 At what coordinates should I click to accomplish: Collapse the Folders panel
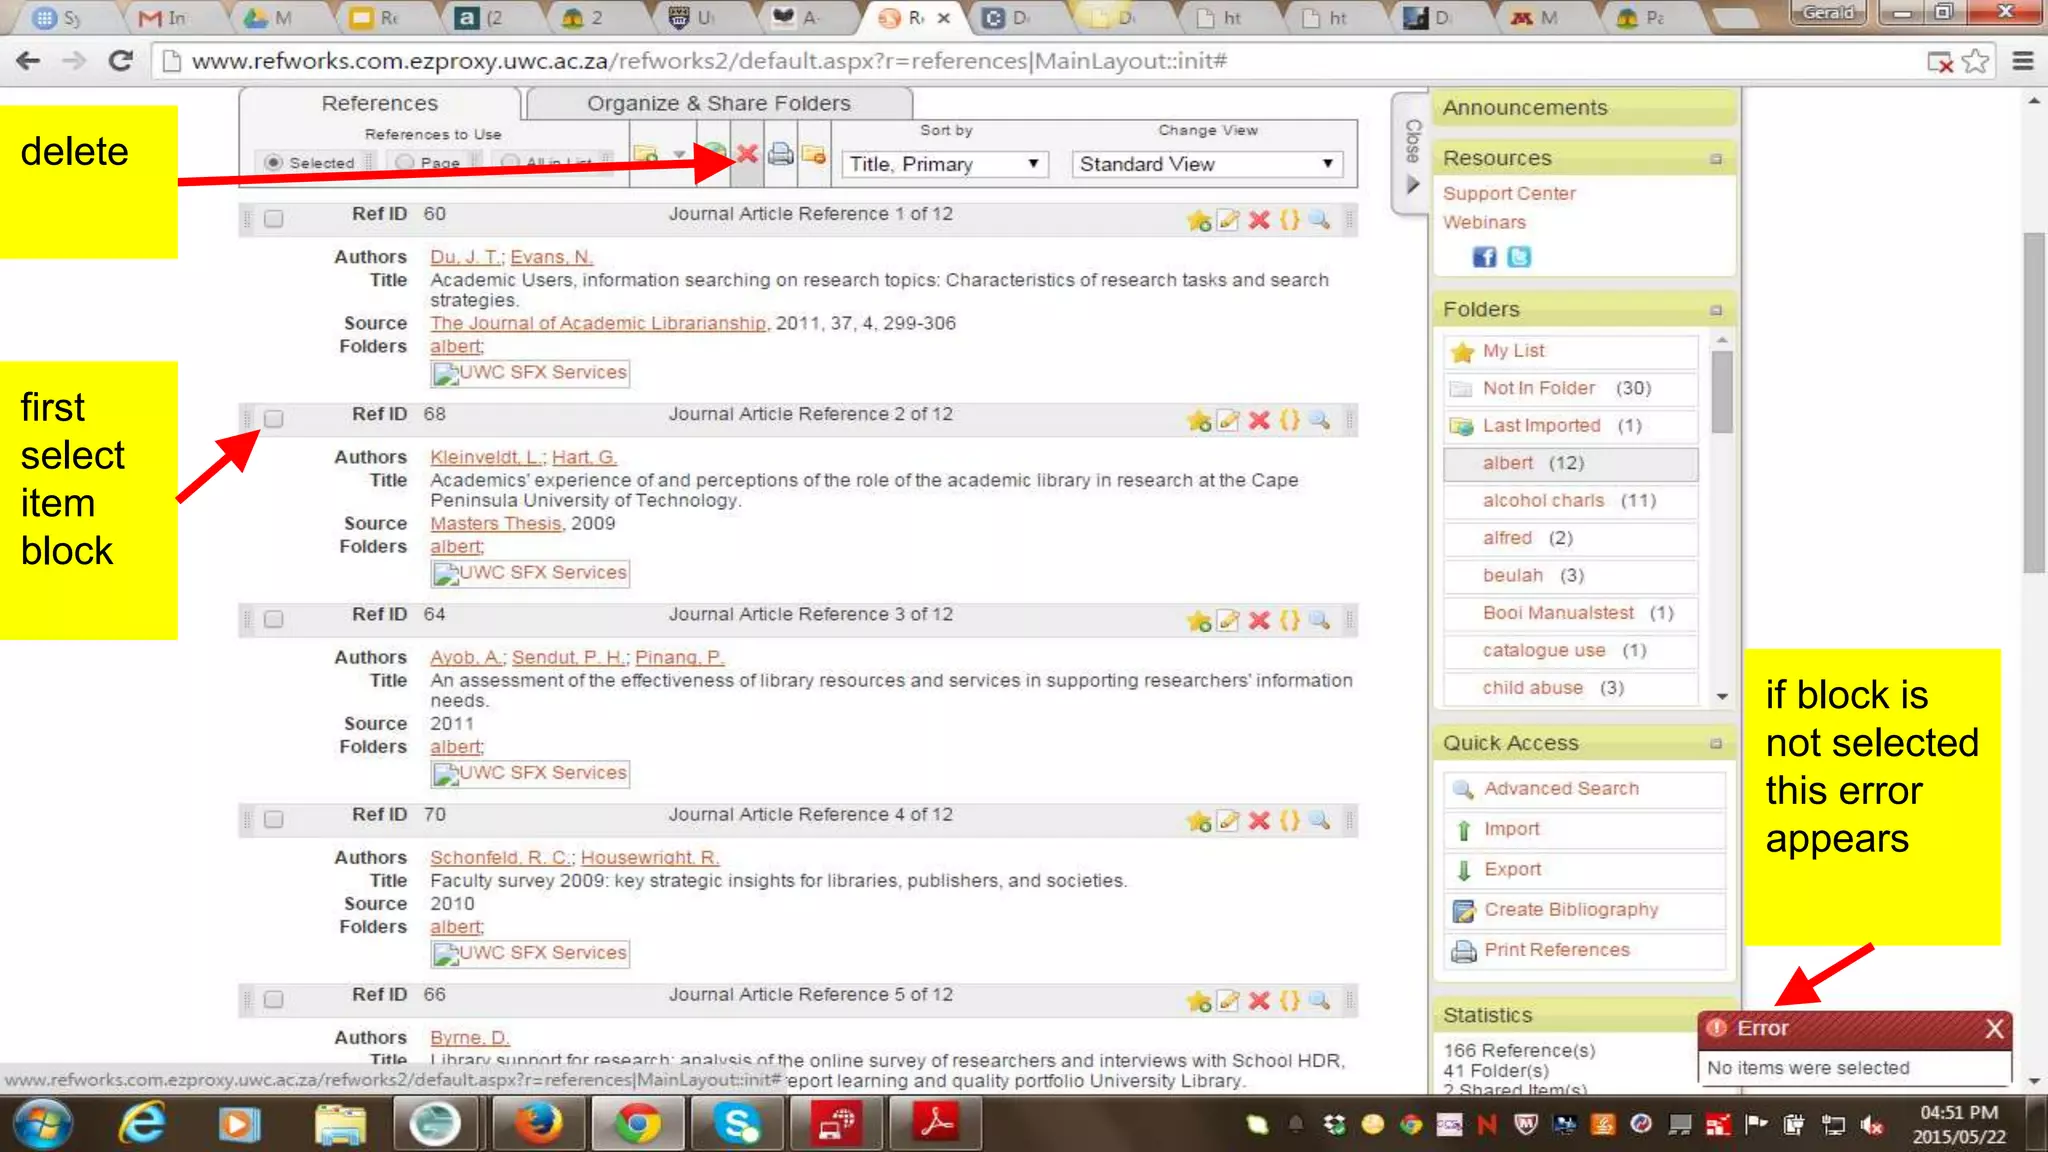[1716, 310]
